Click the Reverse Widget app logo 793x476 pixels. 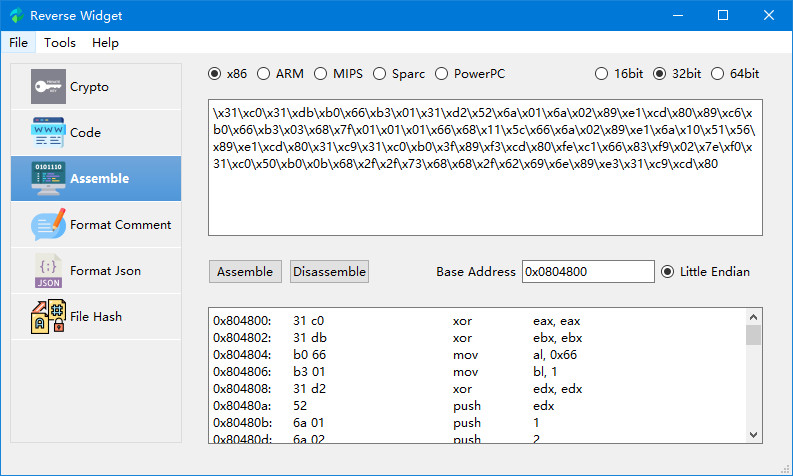[17, 15]
